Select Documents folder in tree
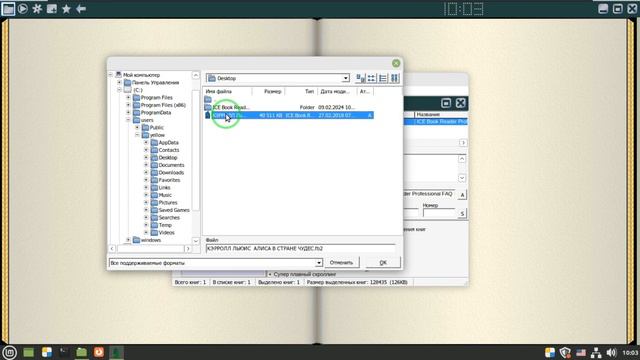Image resolution: width=640 pixels, height=360 pixels. pos(171,165)
